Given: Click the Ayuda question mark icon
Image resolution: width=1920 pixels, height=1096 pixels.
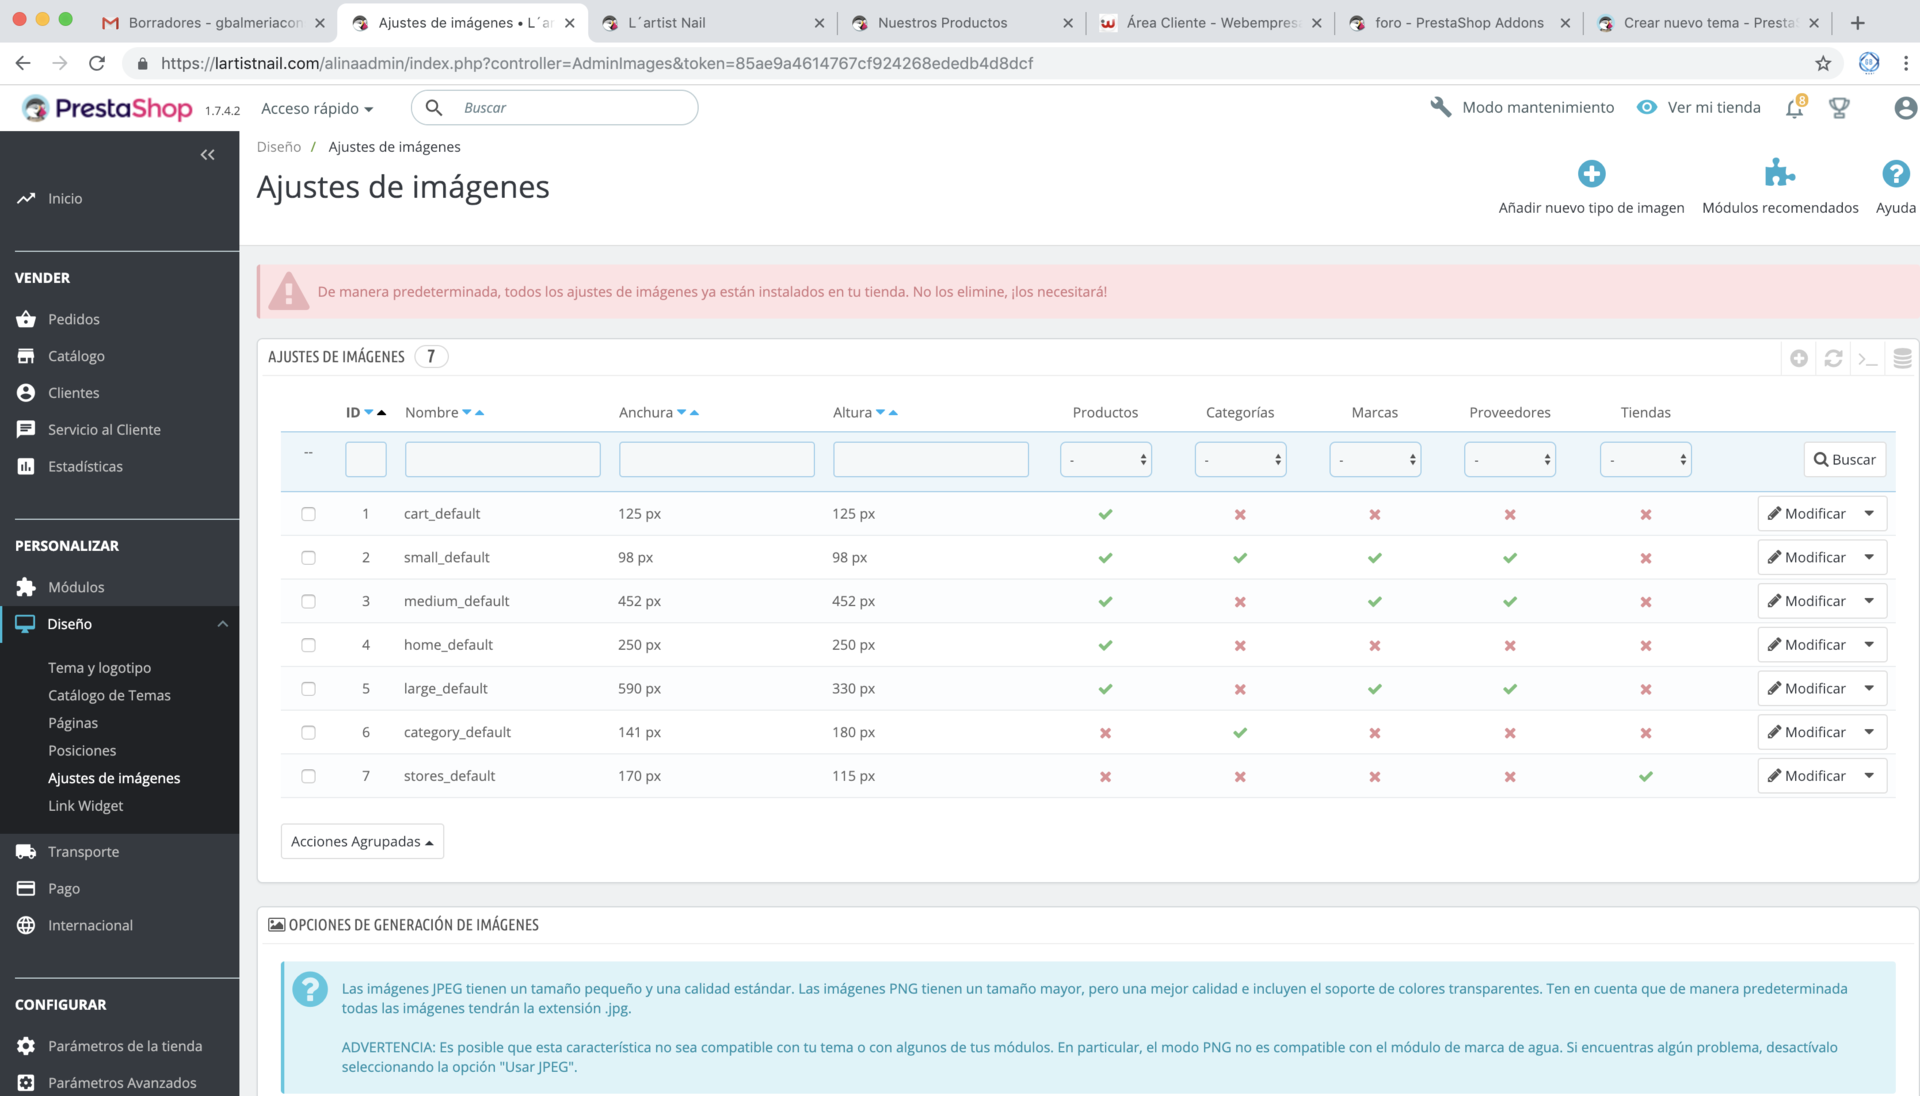Looking at the screenshot, I should tap(1895, 174).
